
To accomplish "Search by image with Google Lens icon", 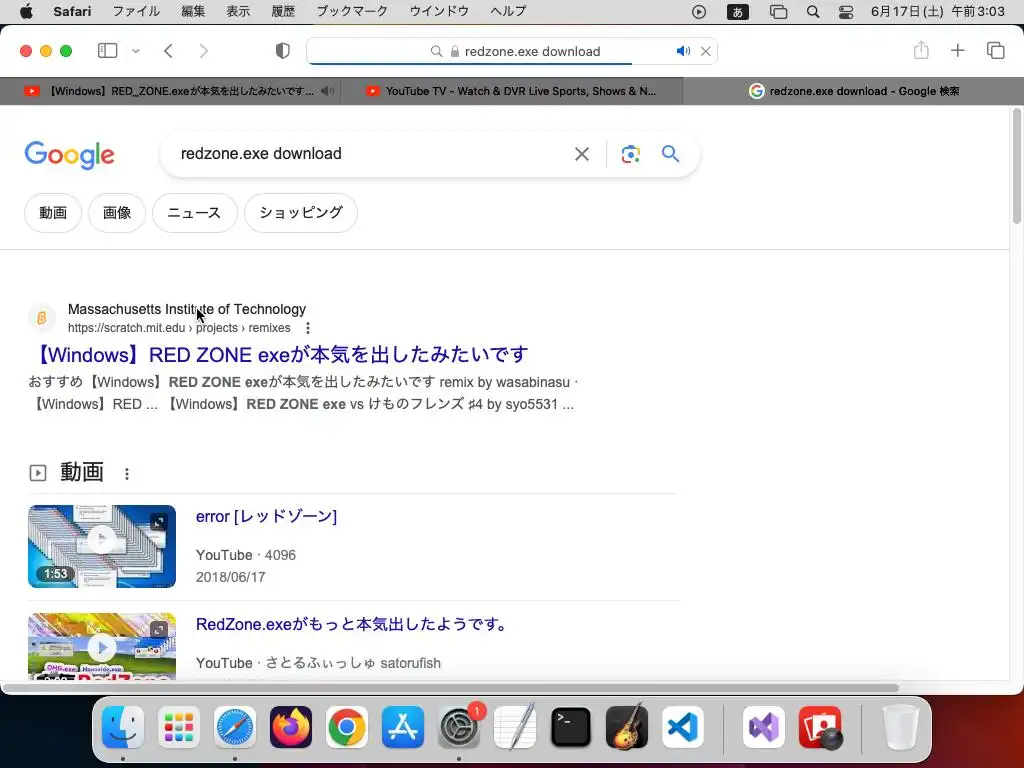I will [630, 154].
